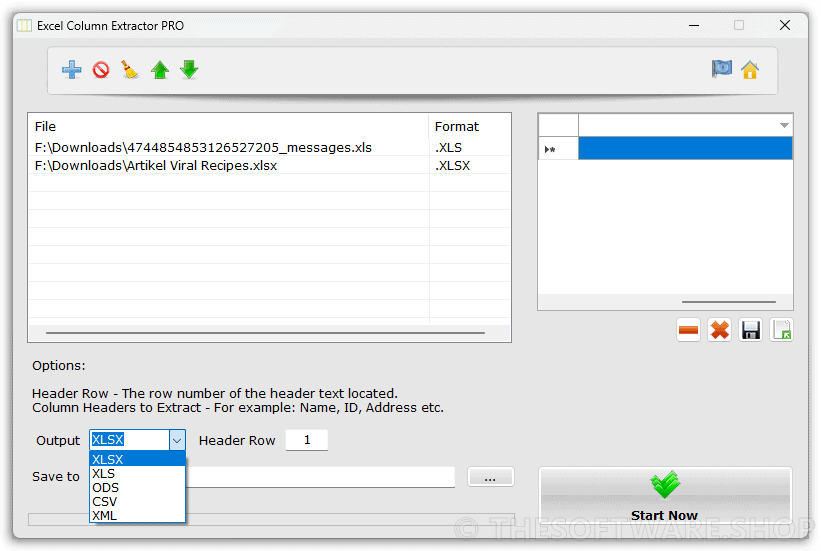Move file up with green up arrow
This screenshot has width=821, height=551.
point(160,70)
